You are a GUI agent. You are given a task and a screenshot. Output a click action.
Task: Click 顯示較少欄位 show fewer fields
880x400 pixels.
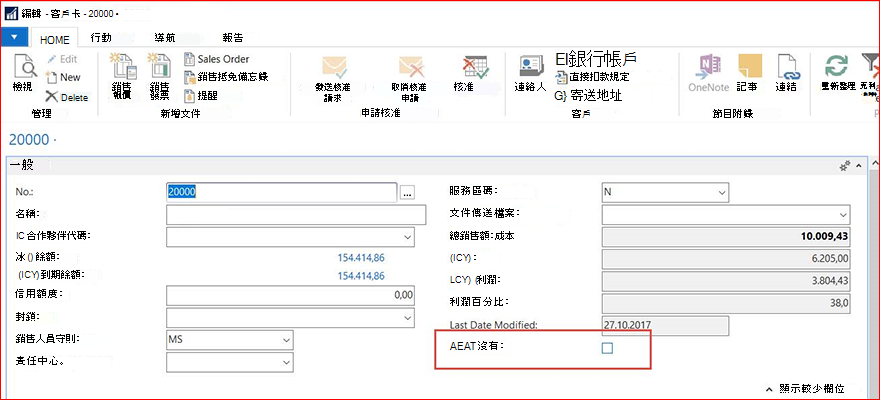point(805,389)
